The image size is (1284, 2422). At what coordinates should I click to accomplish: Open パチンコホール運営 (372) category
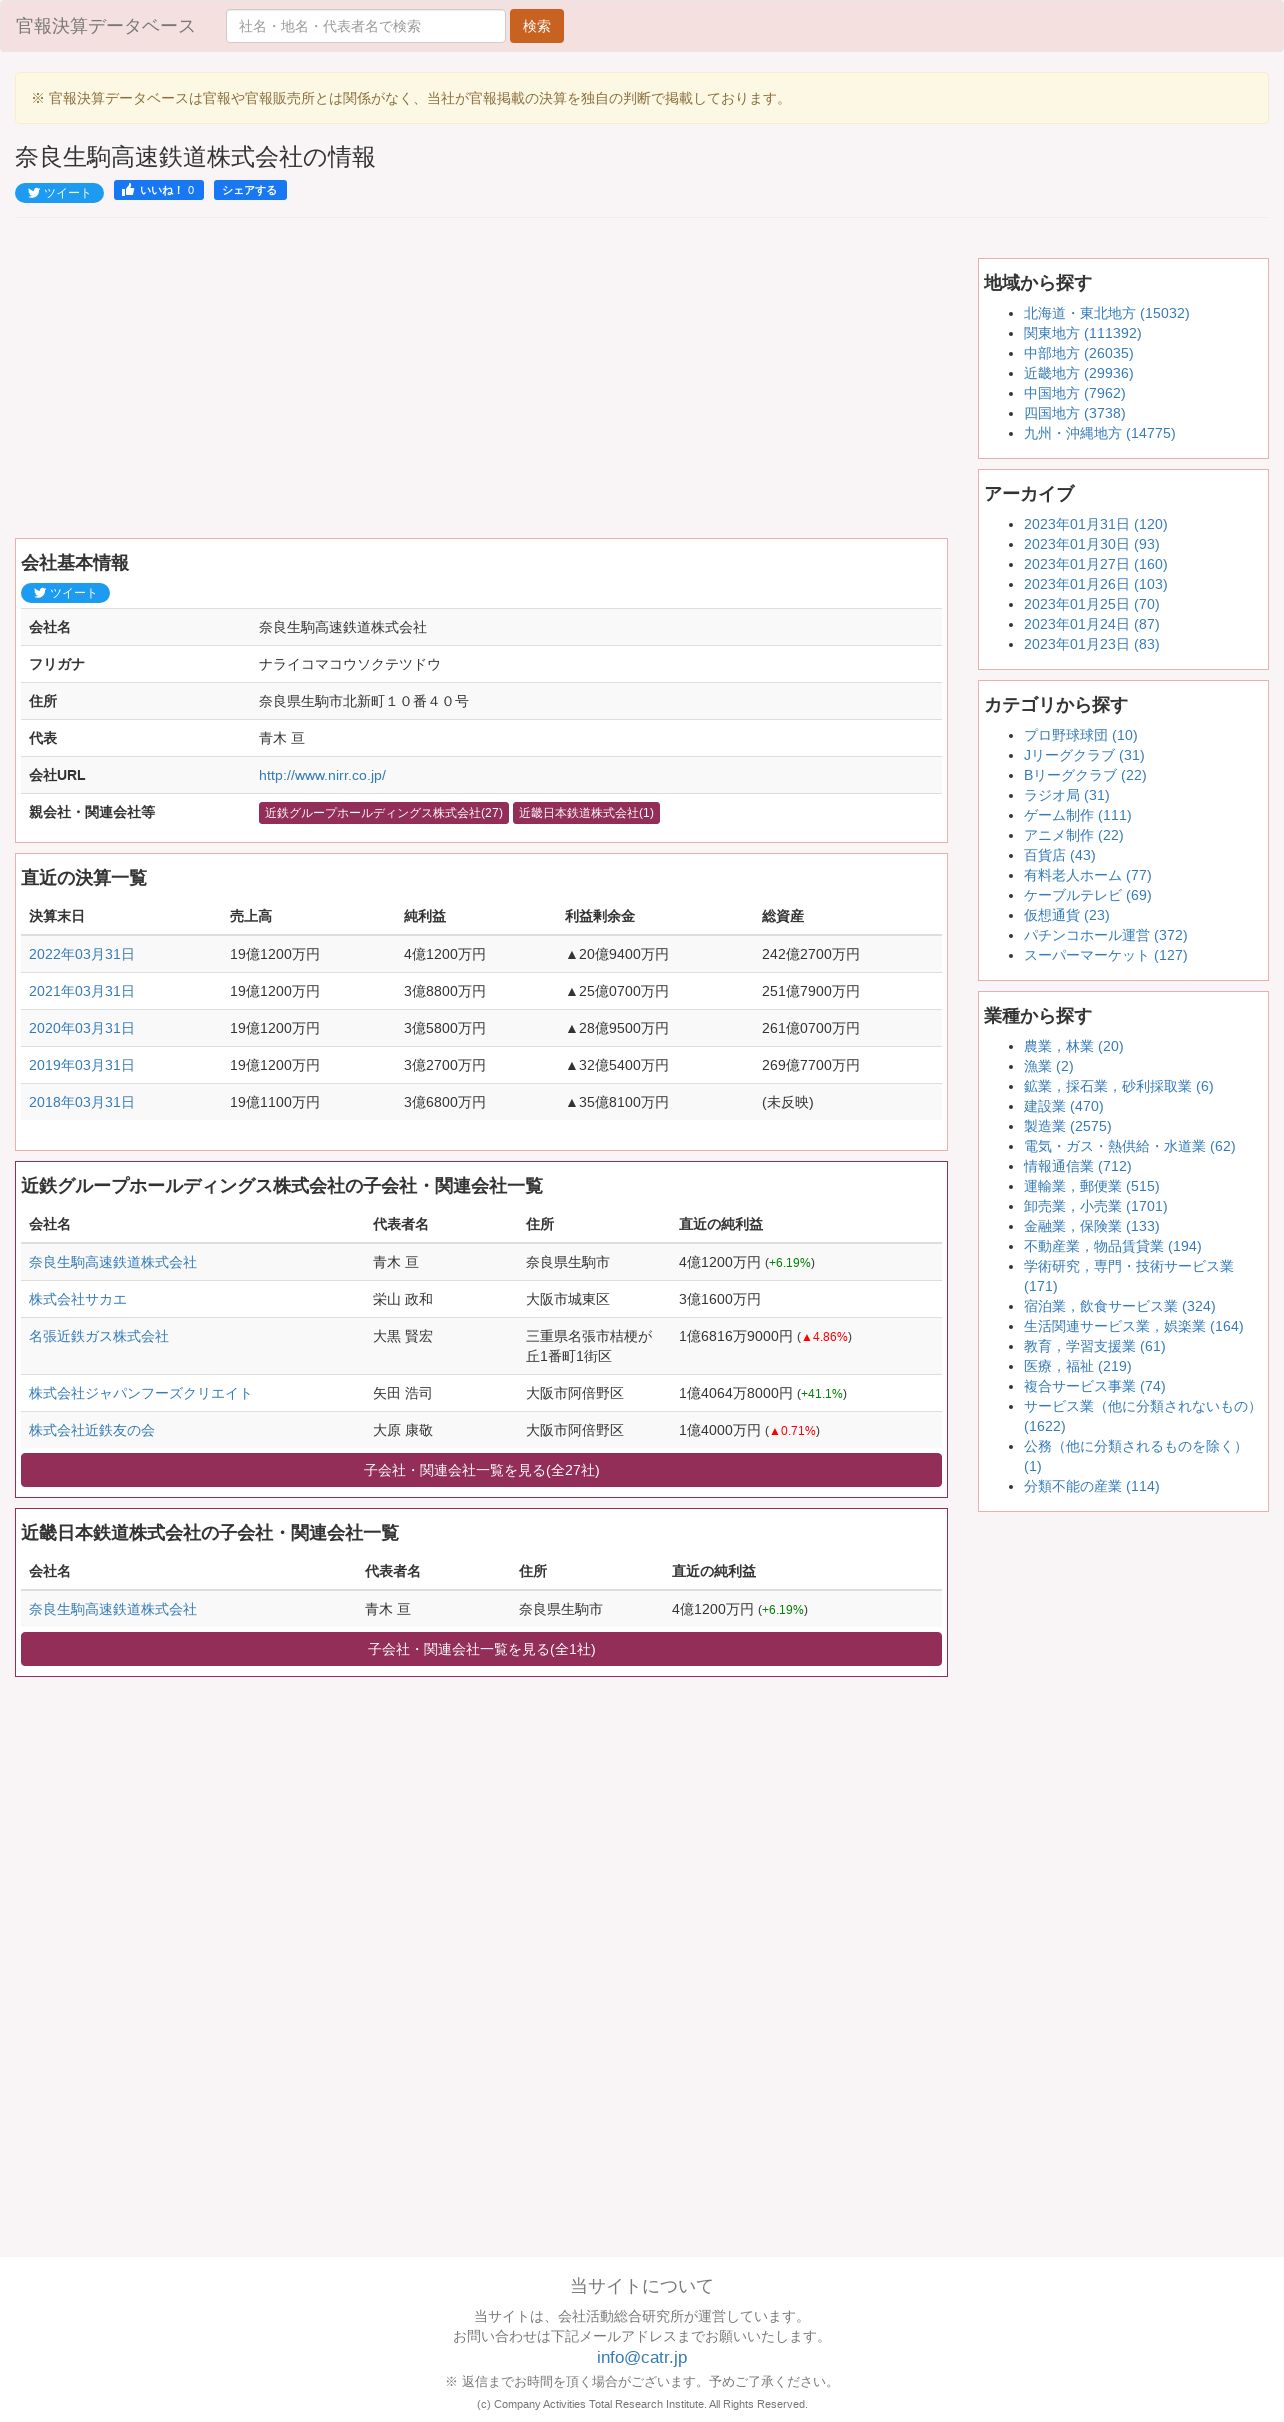tap(1105, 935)
